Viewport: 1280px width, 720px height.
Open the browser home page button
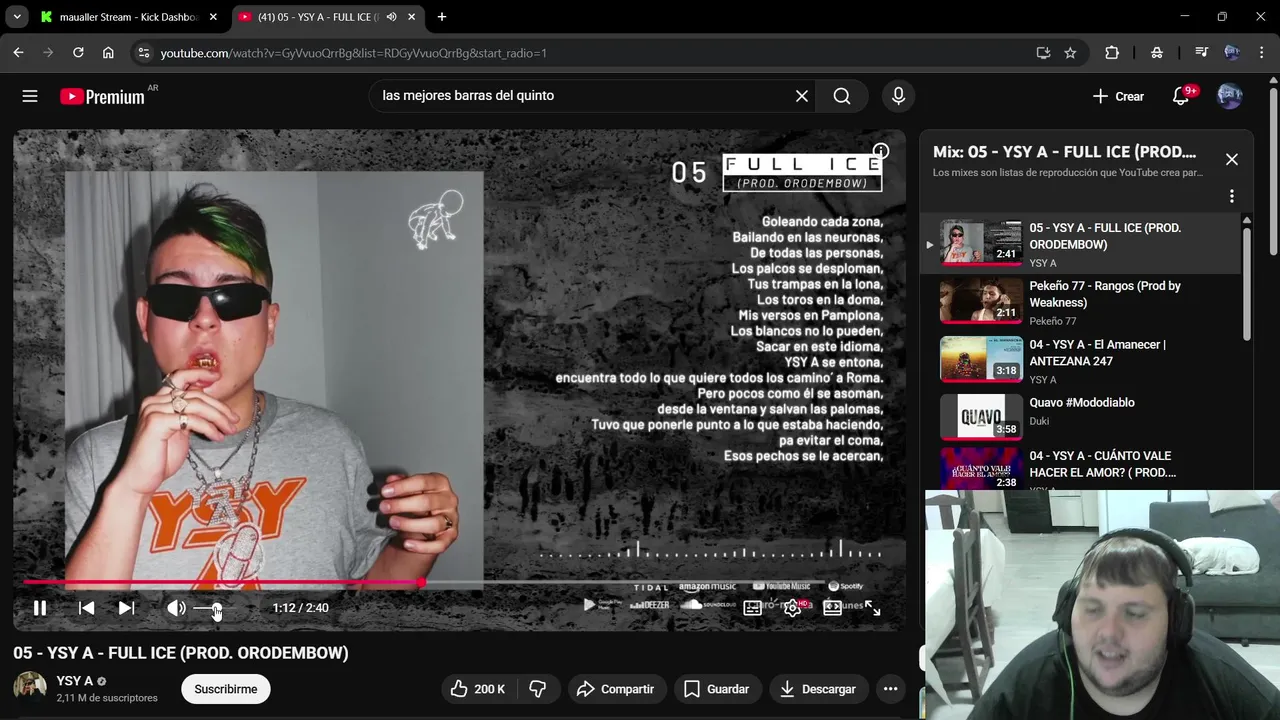pos(108,53)
